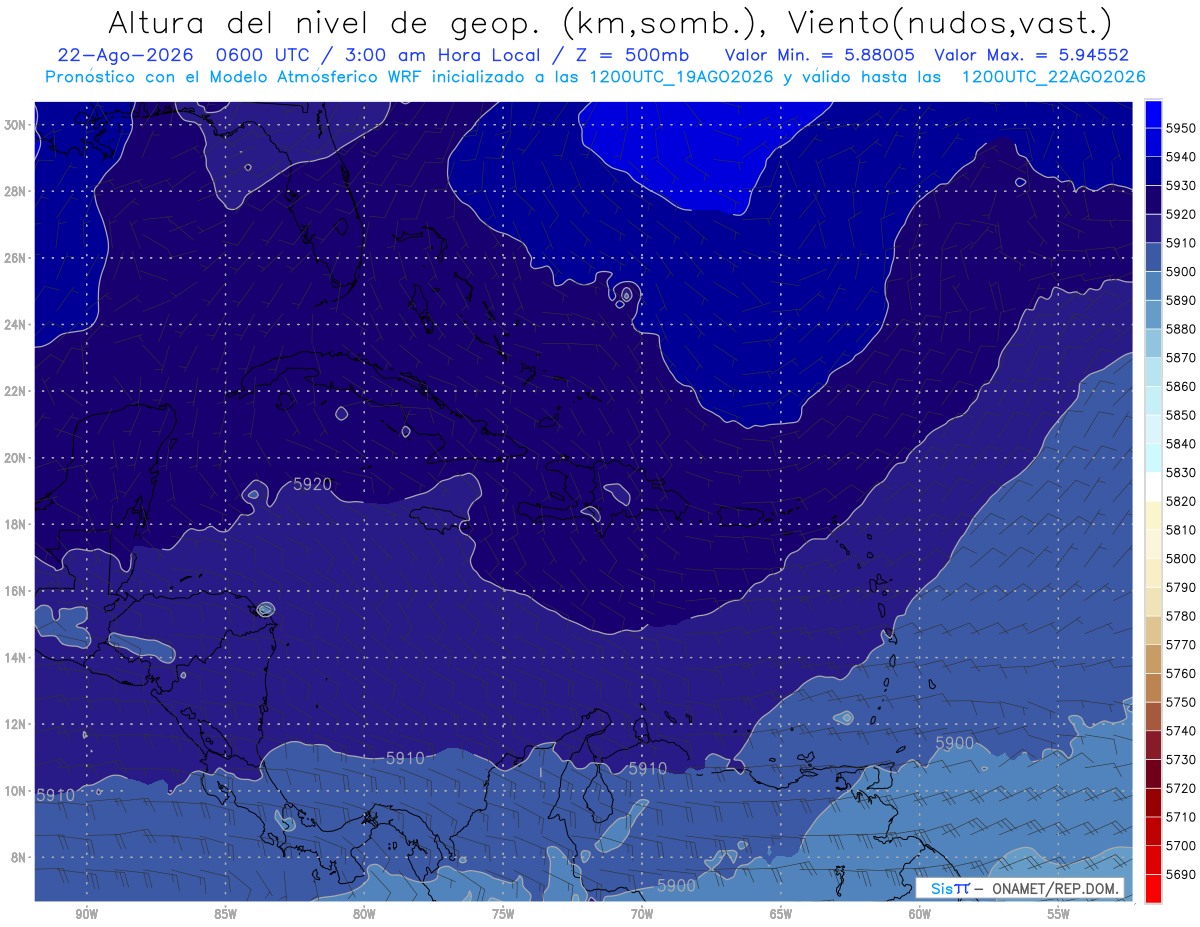This screenshot has width=1200, height=927.
Task: Click the 5710 legend value
Action: 1181,816
